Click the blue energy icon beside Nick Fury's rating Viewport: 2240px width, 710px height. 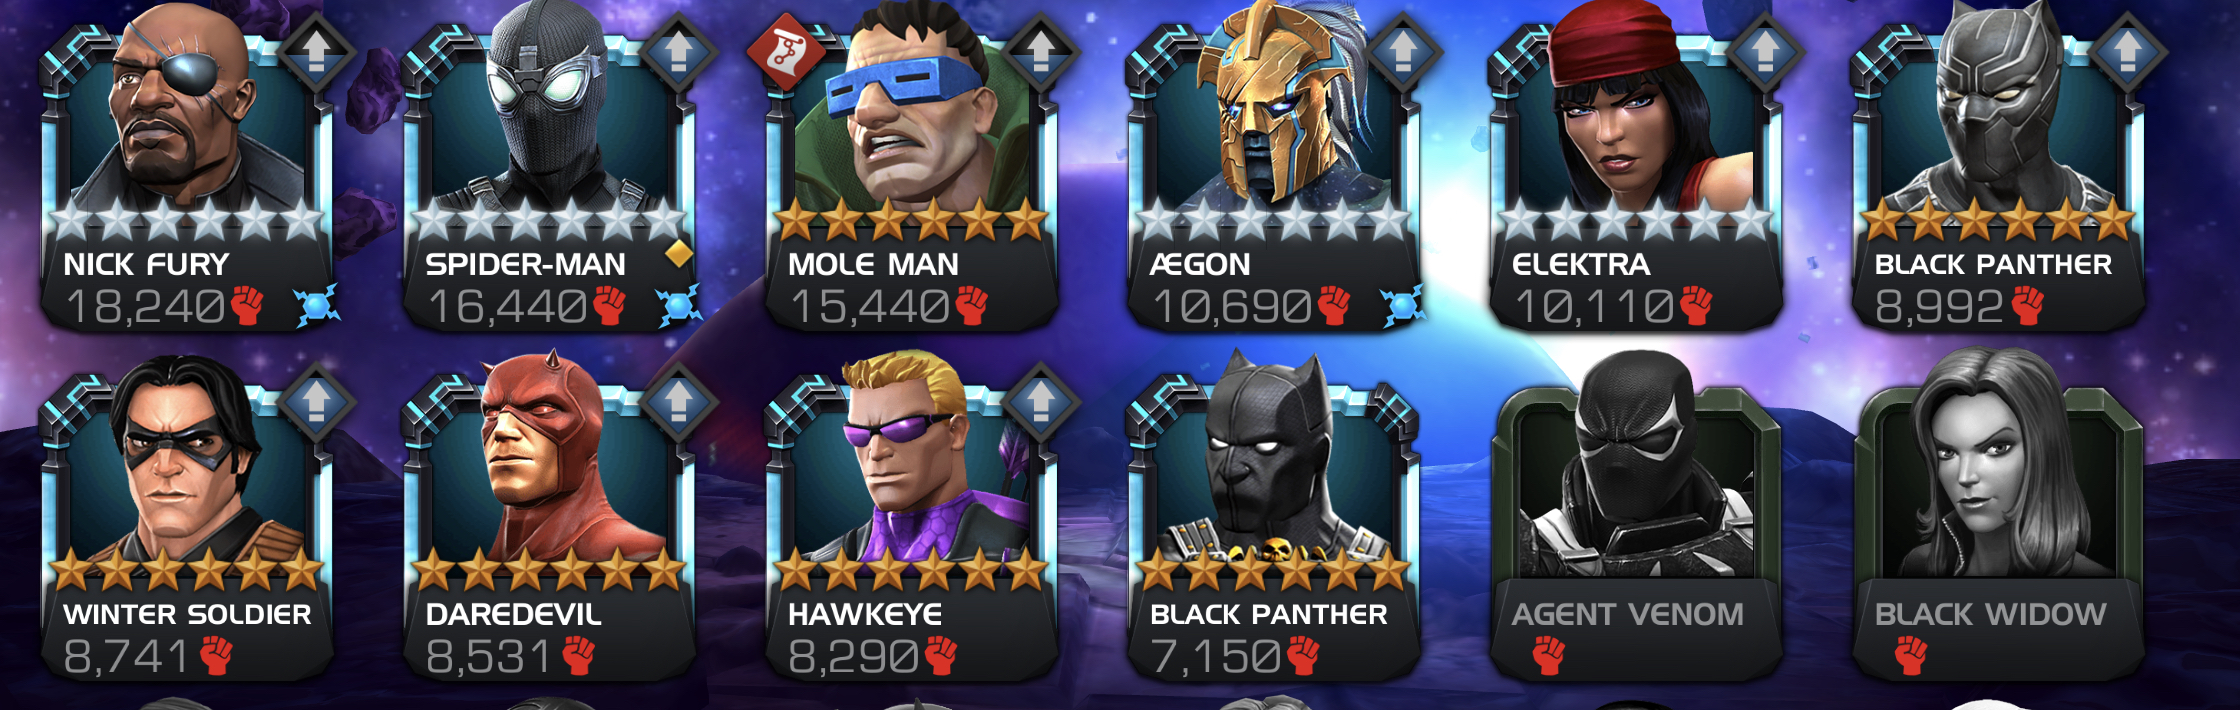pyautogui.click(x=317, y=306)
